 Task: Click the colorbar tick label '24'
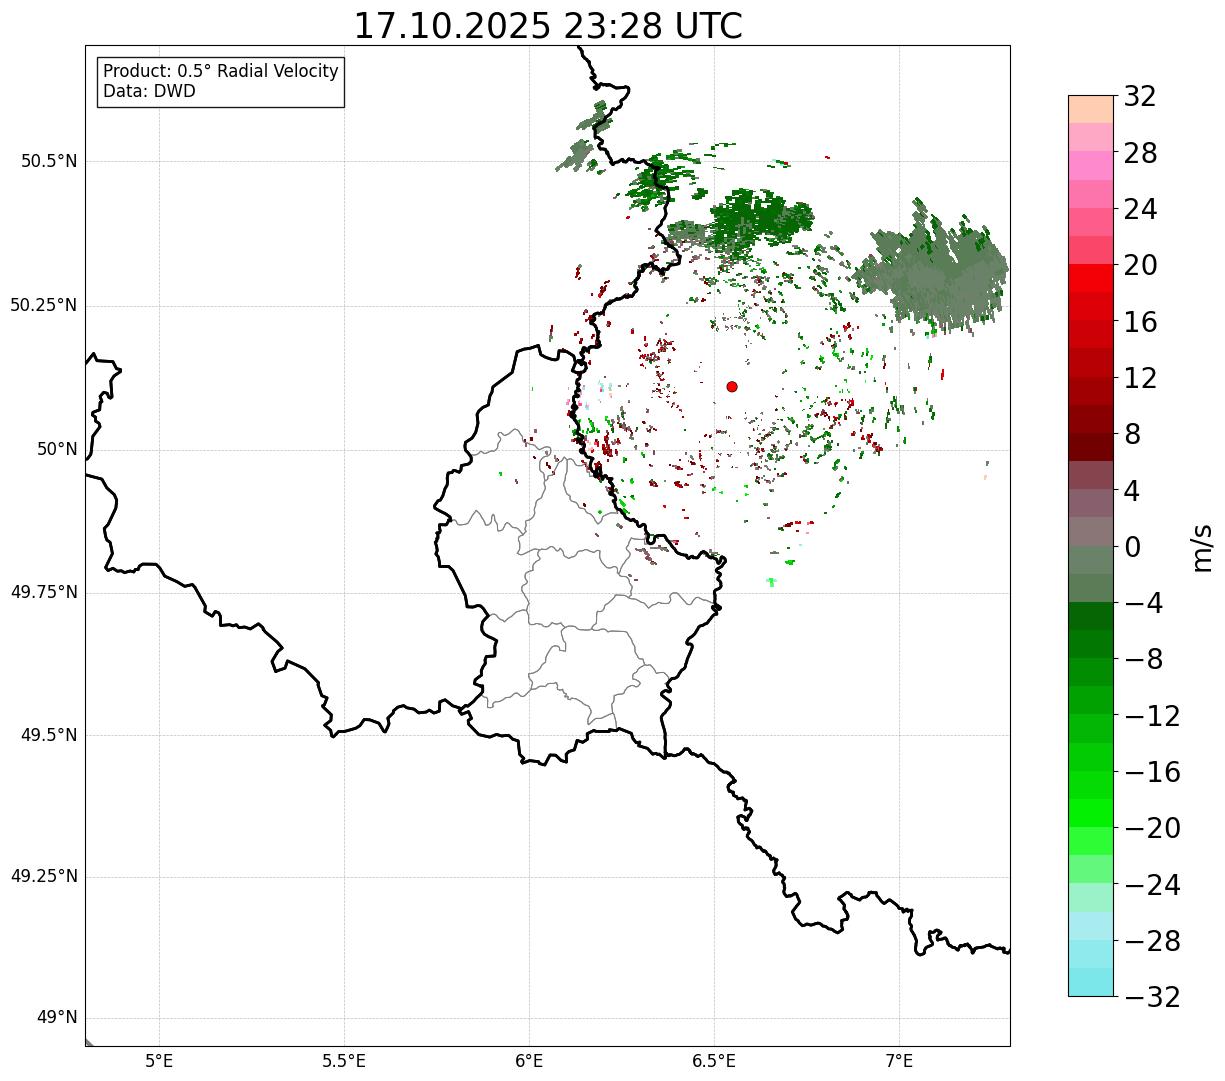(x=1140, y=209)
